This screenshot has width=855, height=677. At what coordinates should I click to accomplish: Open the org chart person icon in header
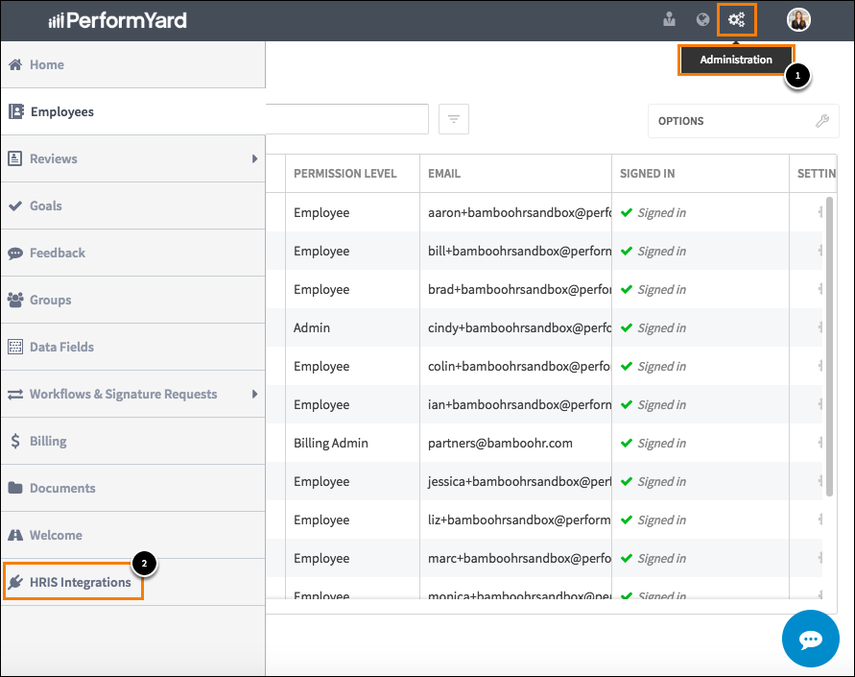[669, 20]
